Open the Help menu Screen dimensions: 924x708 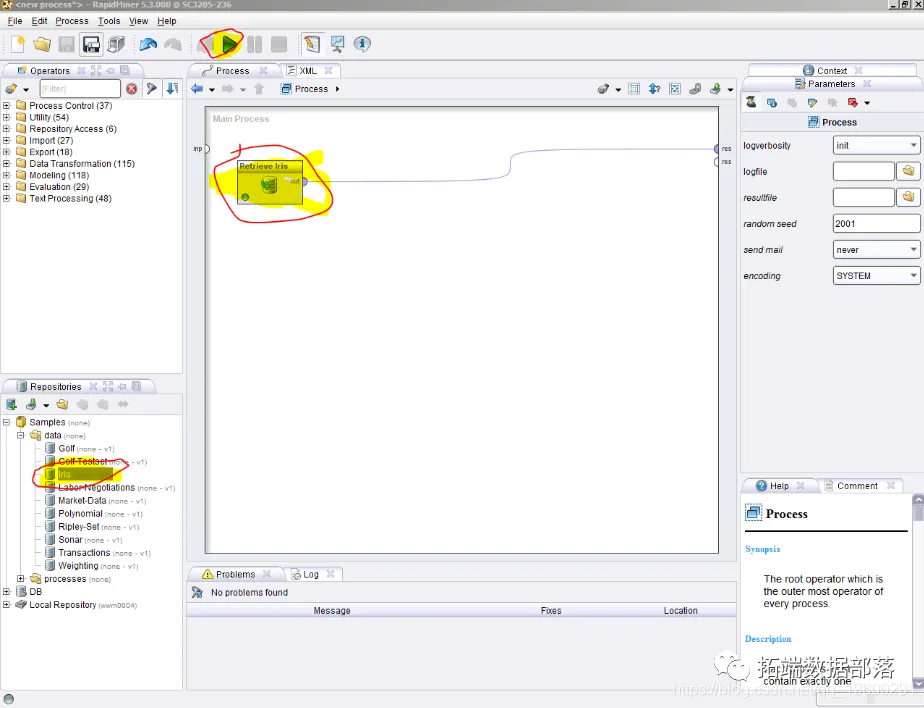[x=167, y=21]
